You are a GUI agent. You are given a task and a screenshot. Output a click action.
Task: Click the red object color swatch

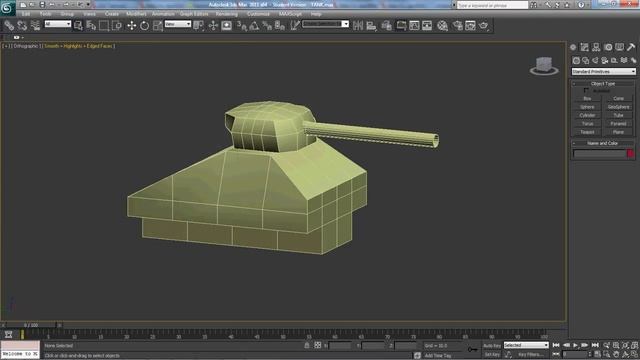[x=631, y=153]
